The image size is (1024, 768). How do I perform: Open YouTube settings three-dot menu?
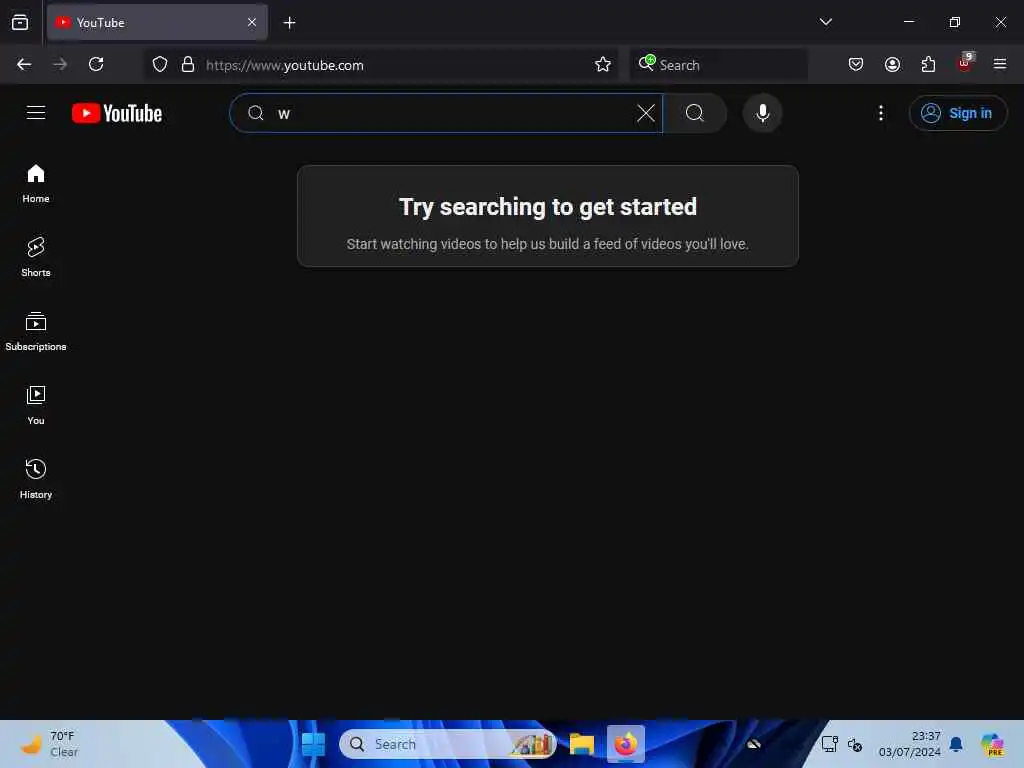(x=880, y=113)
